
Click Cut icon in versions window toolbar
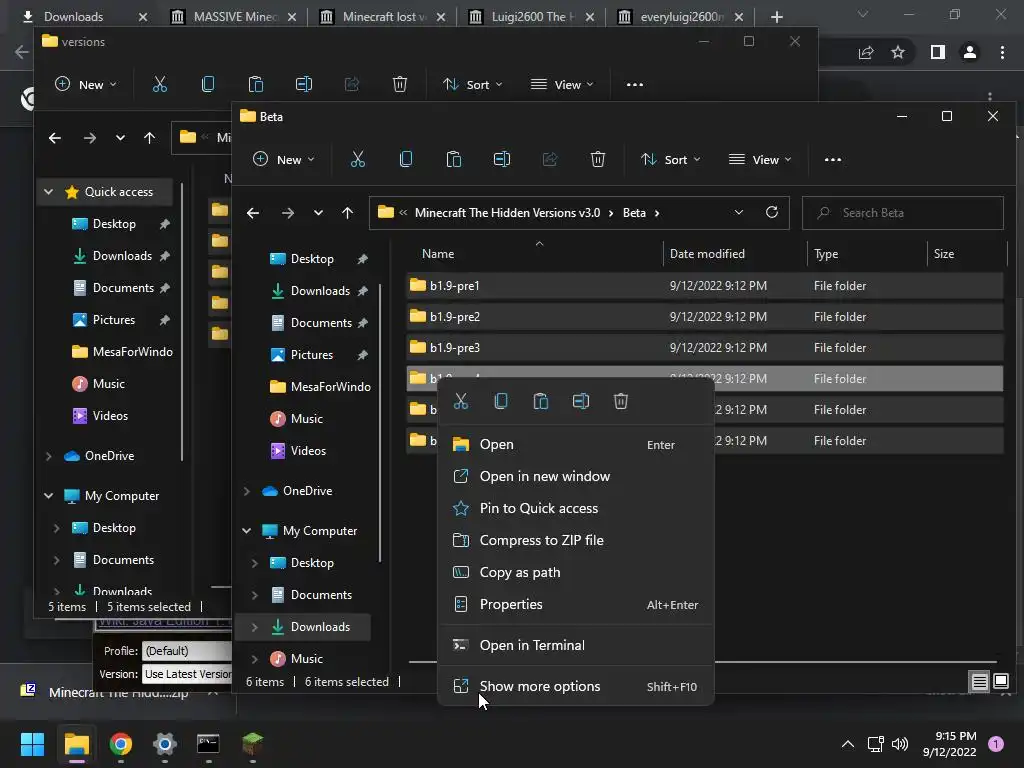(160, 84)
